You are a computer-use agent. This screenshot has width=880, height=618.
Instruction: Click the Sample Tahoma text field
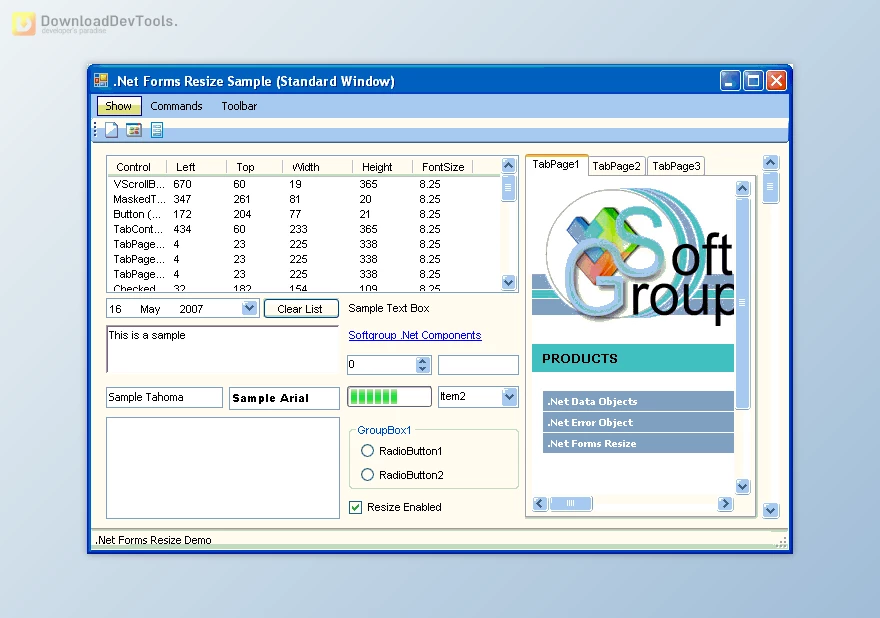[x=164, y=397]
